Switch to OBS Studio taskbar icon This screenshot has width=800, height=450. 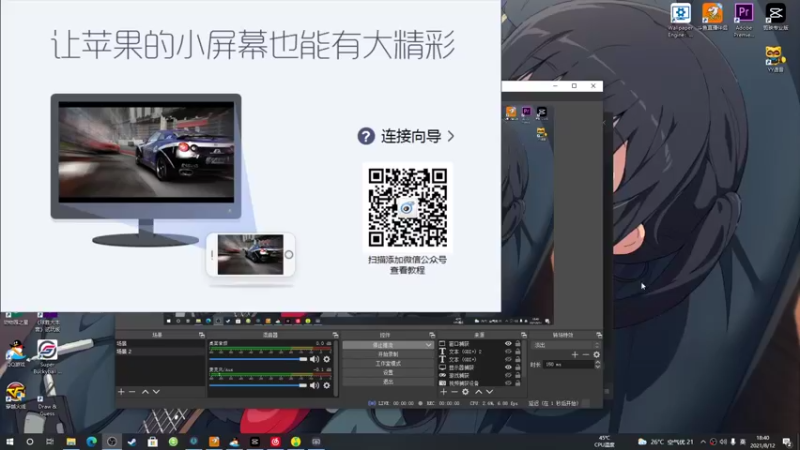112,441
